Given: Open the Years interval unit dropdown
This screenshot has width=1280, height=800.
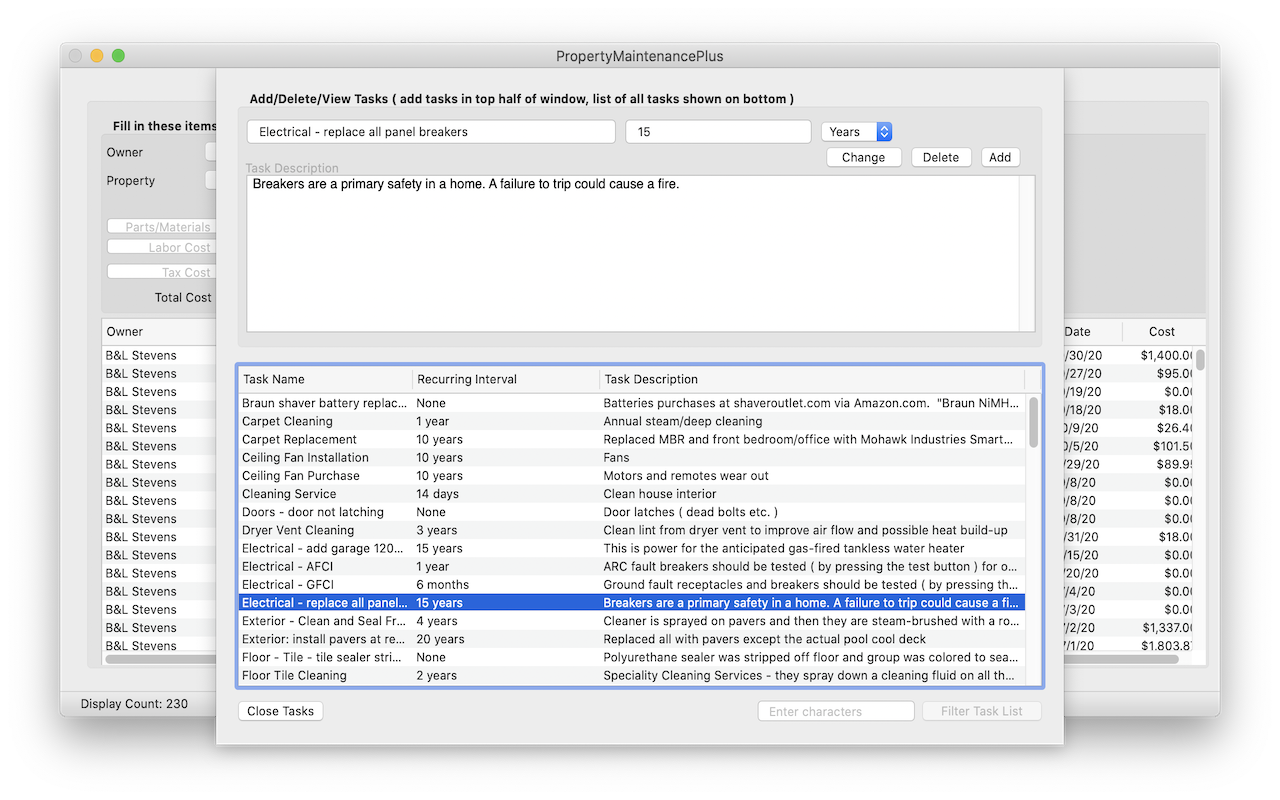Looking at the screenshot, I should tap(856, 132).
